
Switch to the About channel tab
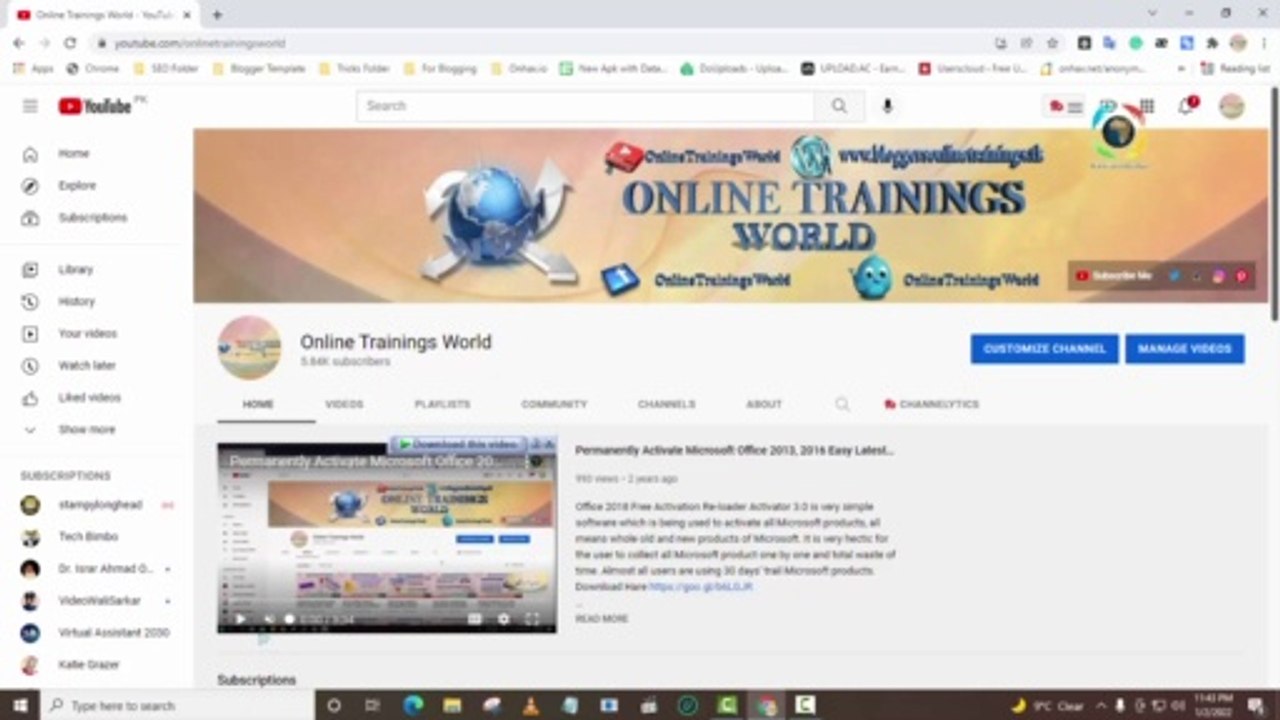764,404
